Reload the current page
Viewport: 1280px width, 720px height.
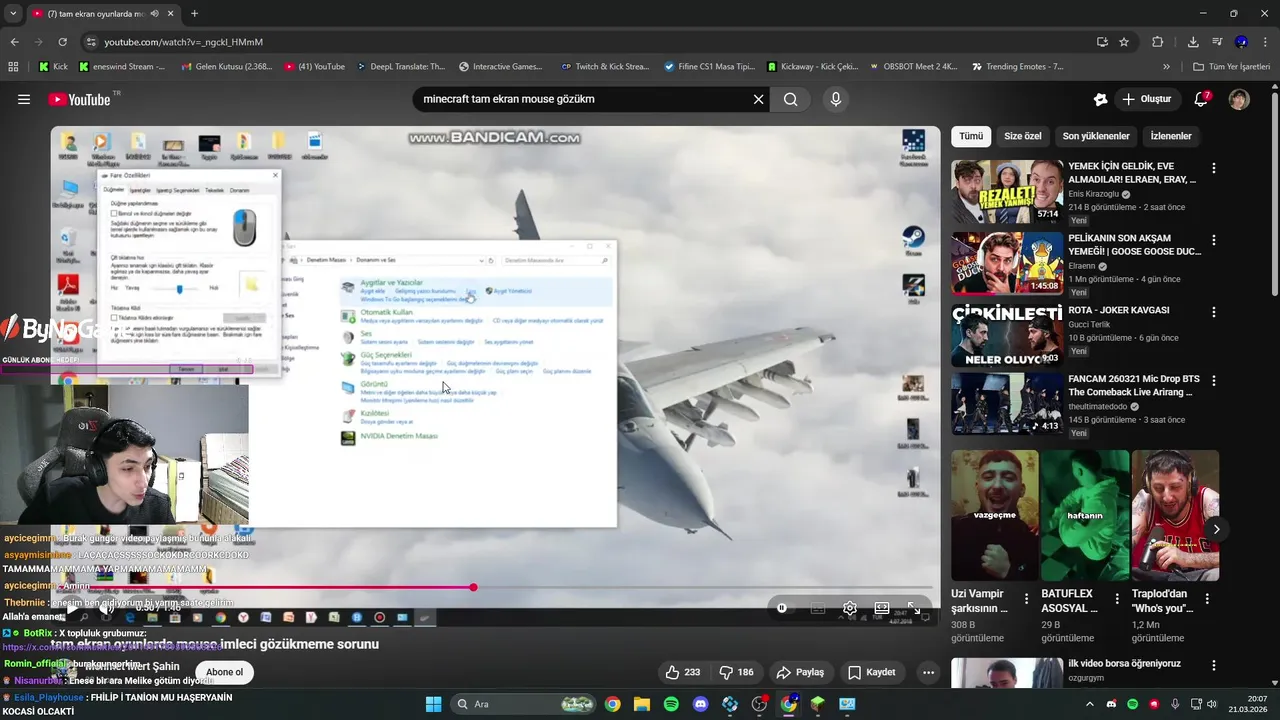click(x=62, y=42)
